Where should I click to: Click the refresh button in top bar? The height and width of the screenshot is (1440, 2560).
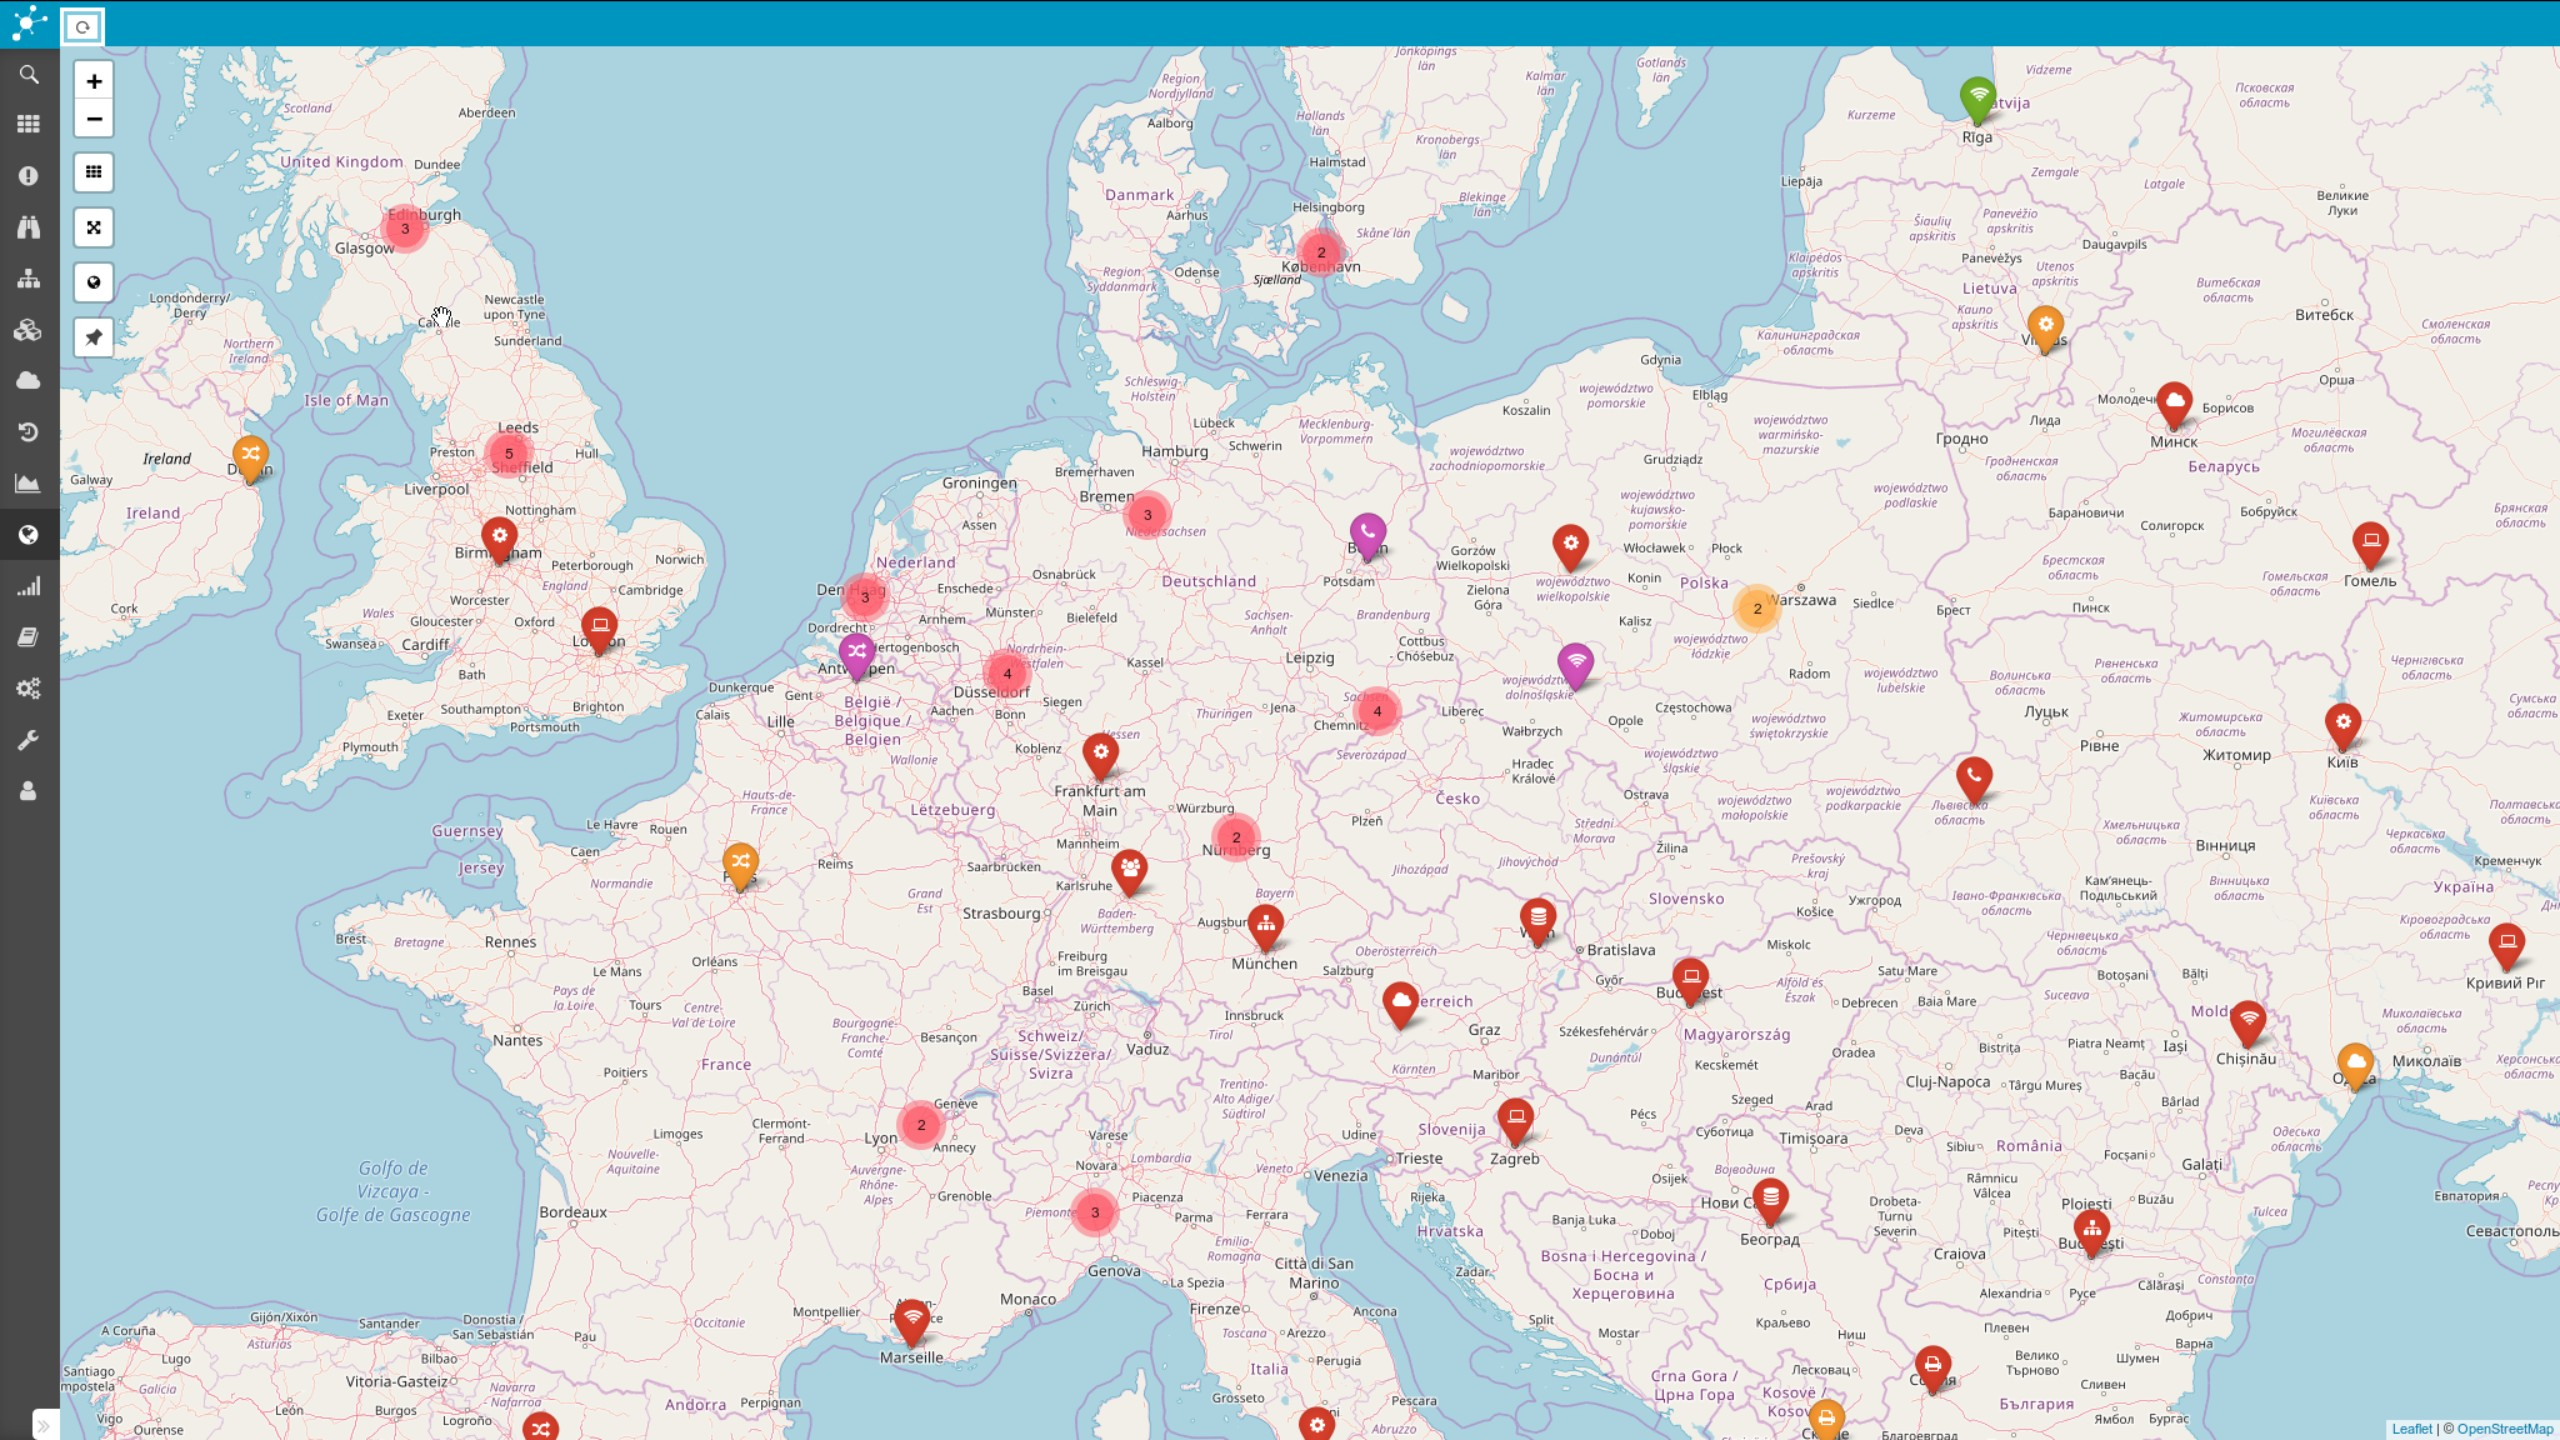[x=83, y=27]
